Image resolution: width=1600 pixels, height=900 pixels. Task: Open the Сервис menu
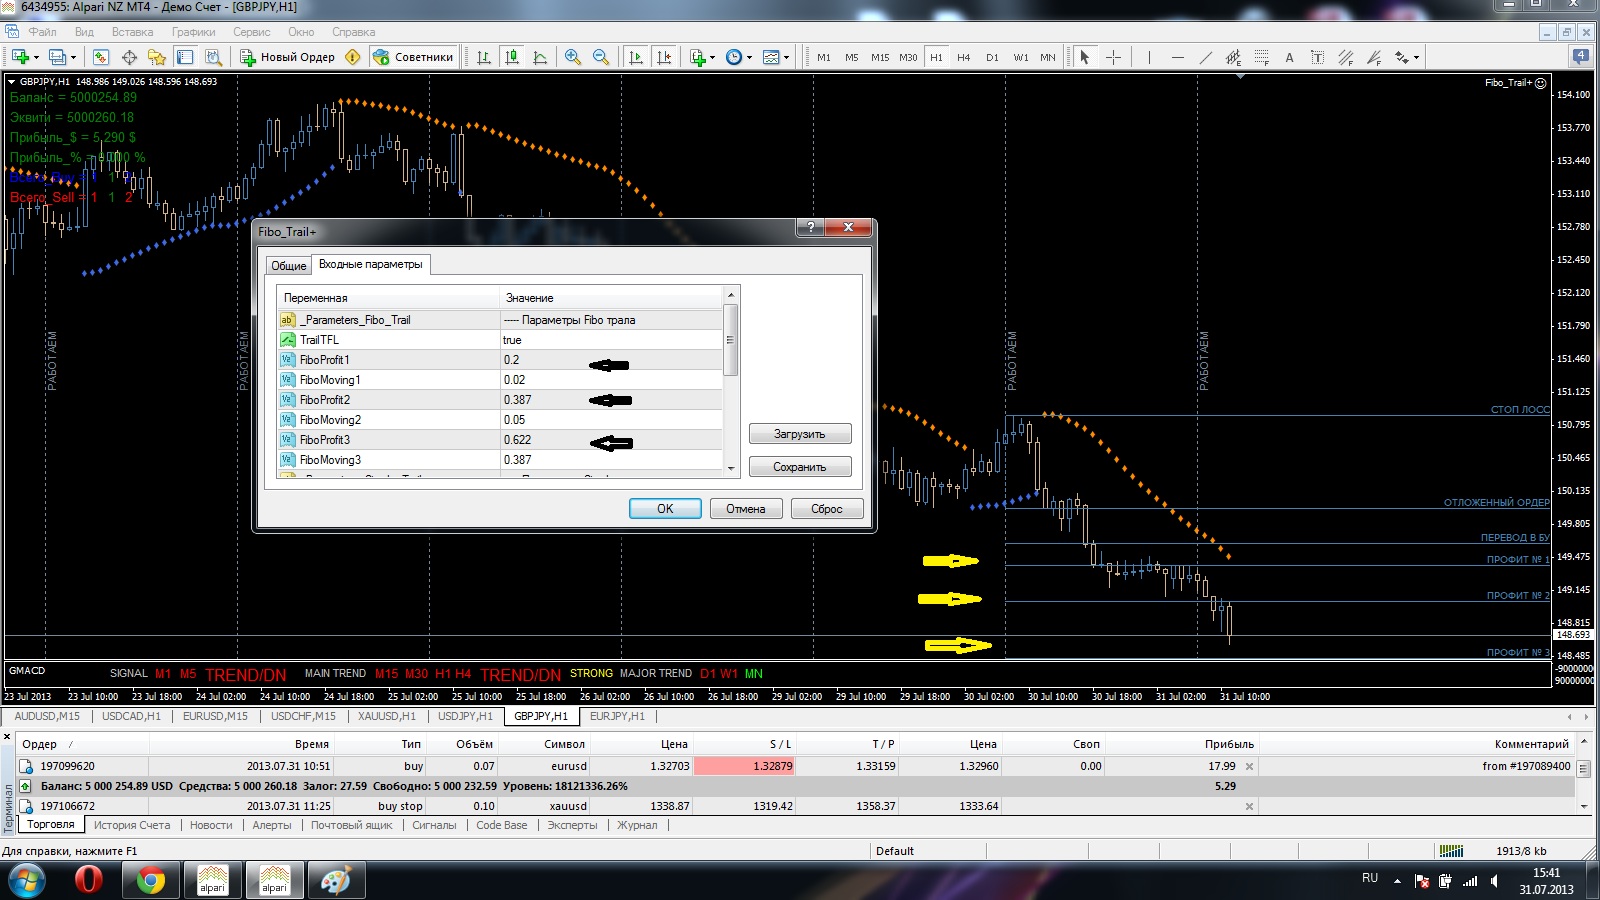[252, 32]
